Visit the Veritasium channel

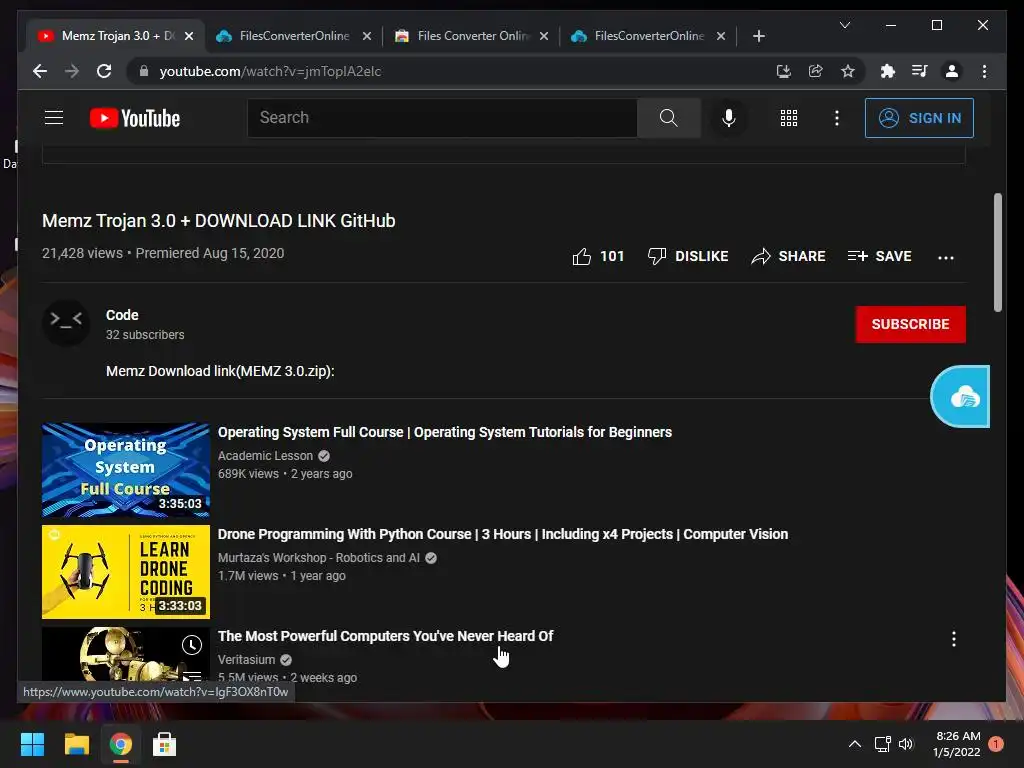click(x=246, y=660)
